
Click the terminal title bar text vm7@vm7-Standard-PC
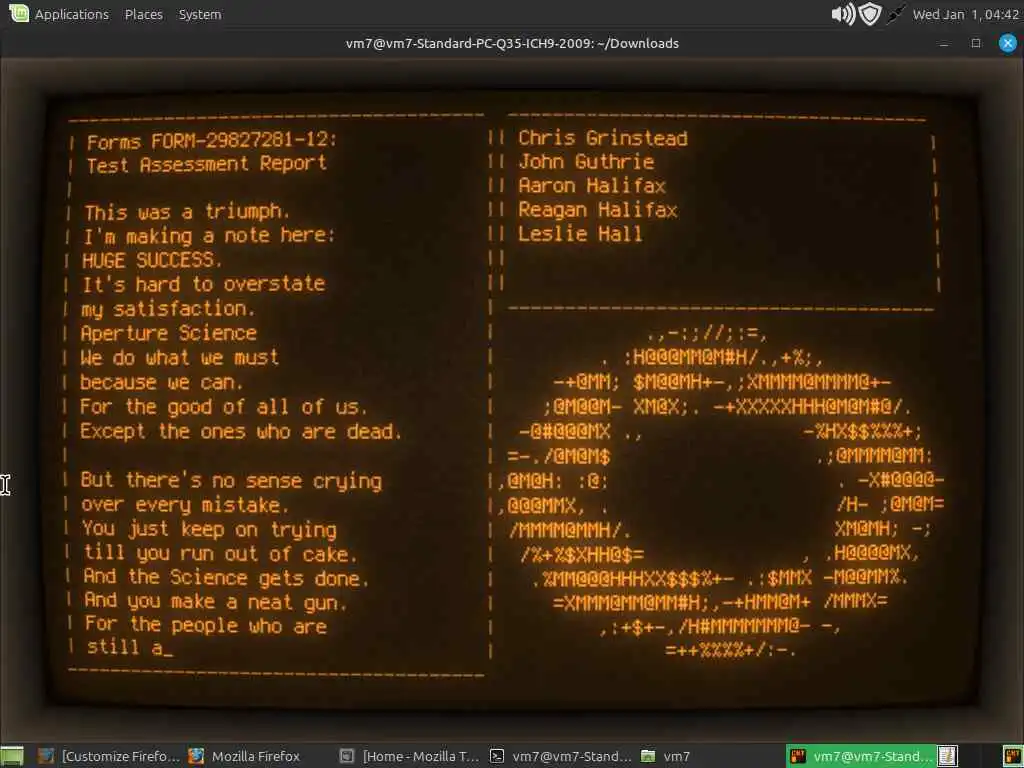pyautogui.click(x=512, y=43)
